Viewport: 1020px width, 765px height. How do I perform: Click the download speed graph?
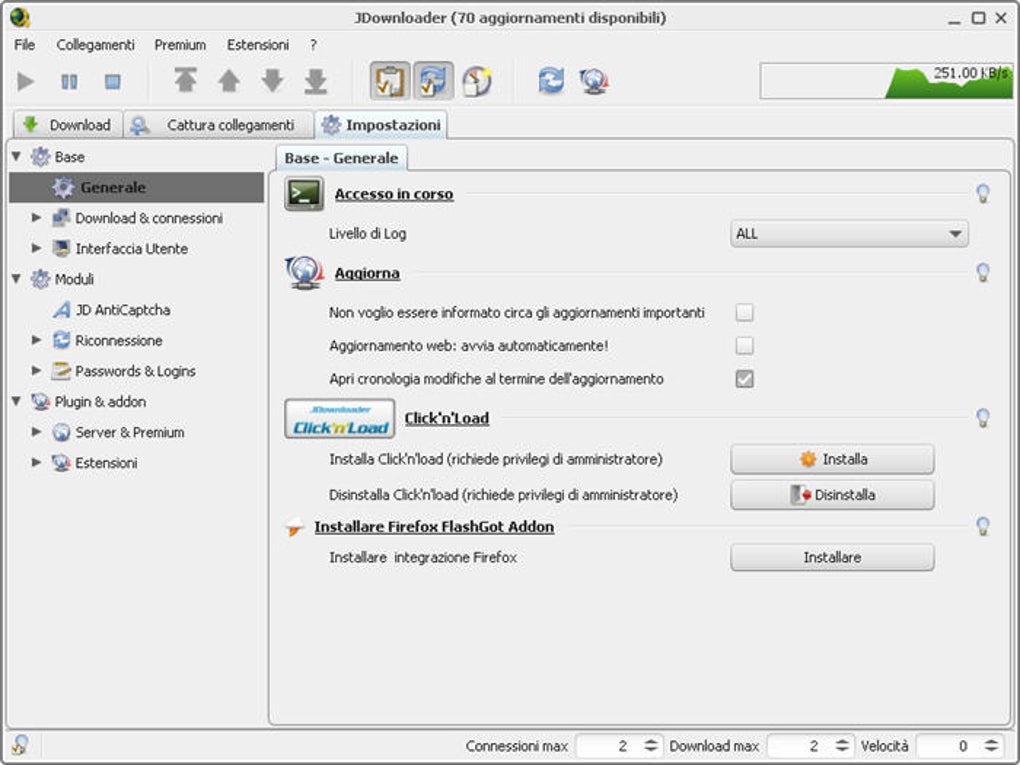coord(886,81)
